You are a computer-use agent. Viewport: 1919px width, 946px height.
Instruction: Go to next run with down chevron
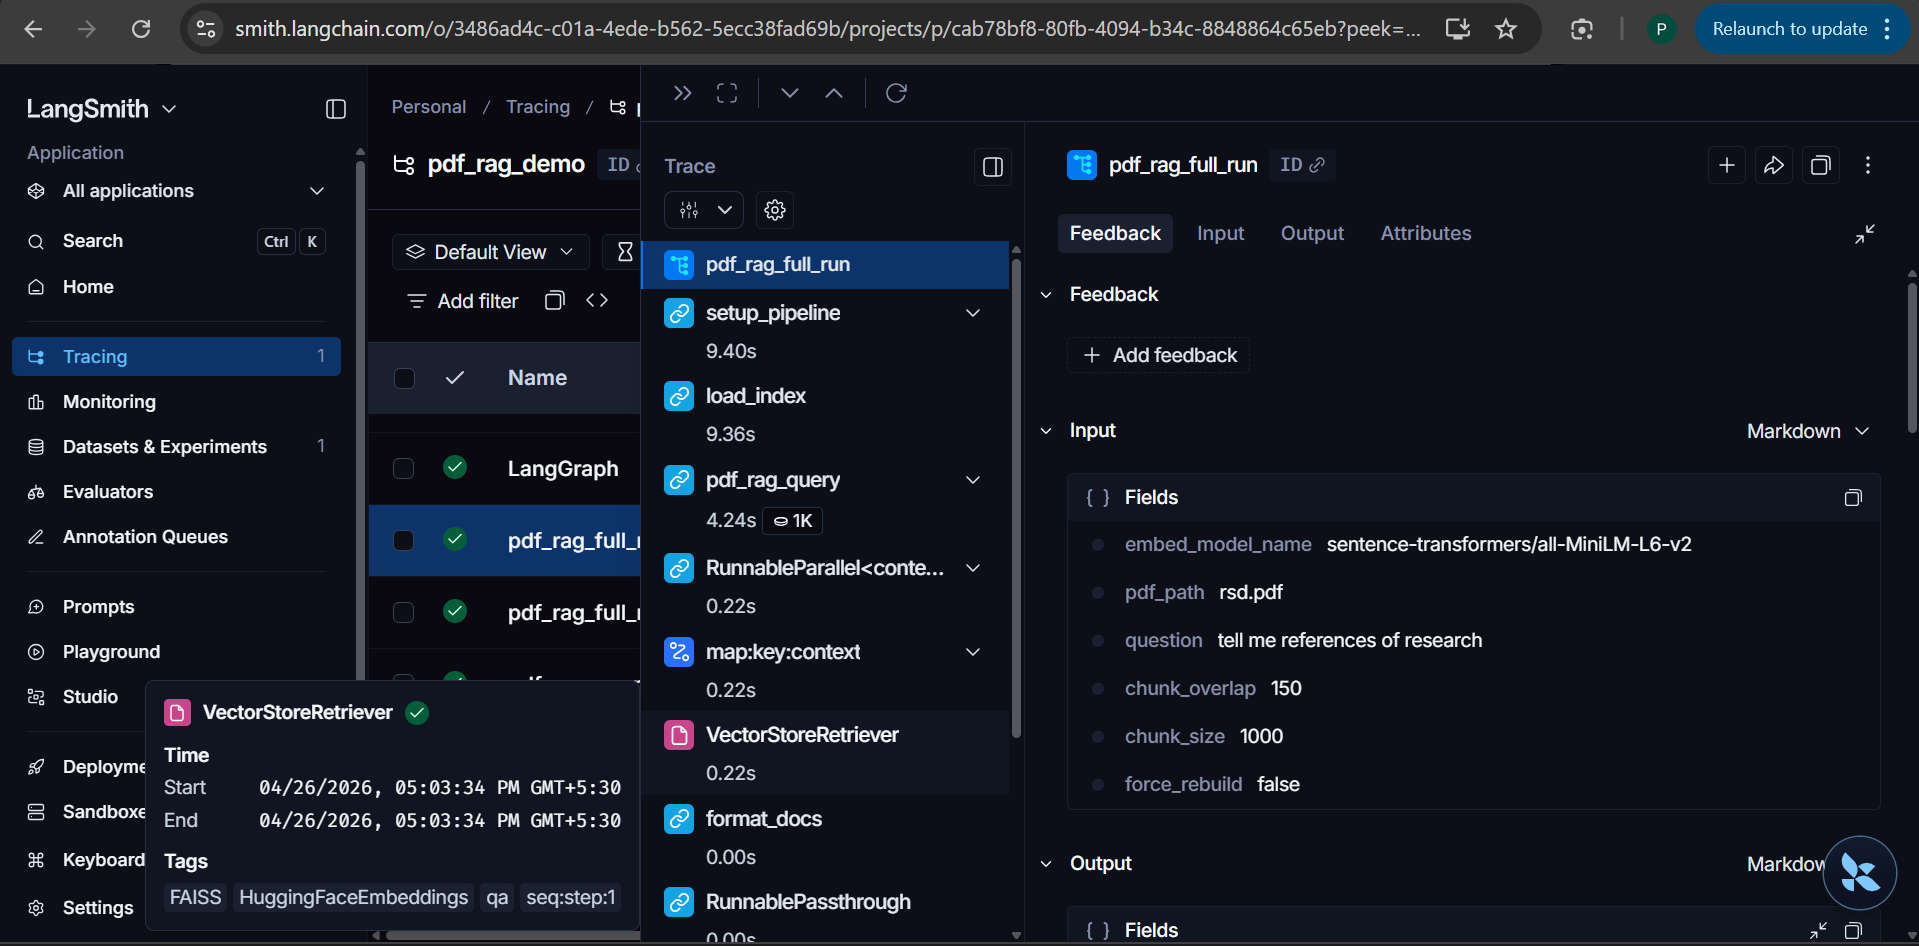coord(790,93)
